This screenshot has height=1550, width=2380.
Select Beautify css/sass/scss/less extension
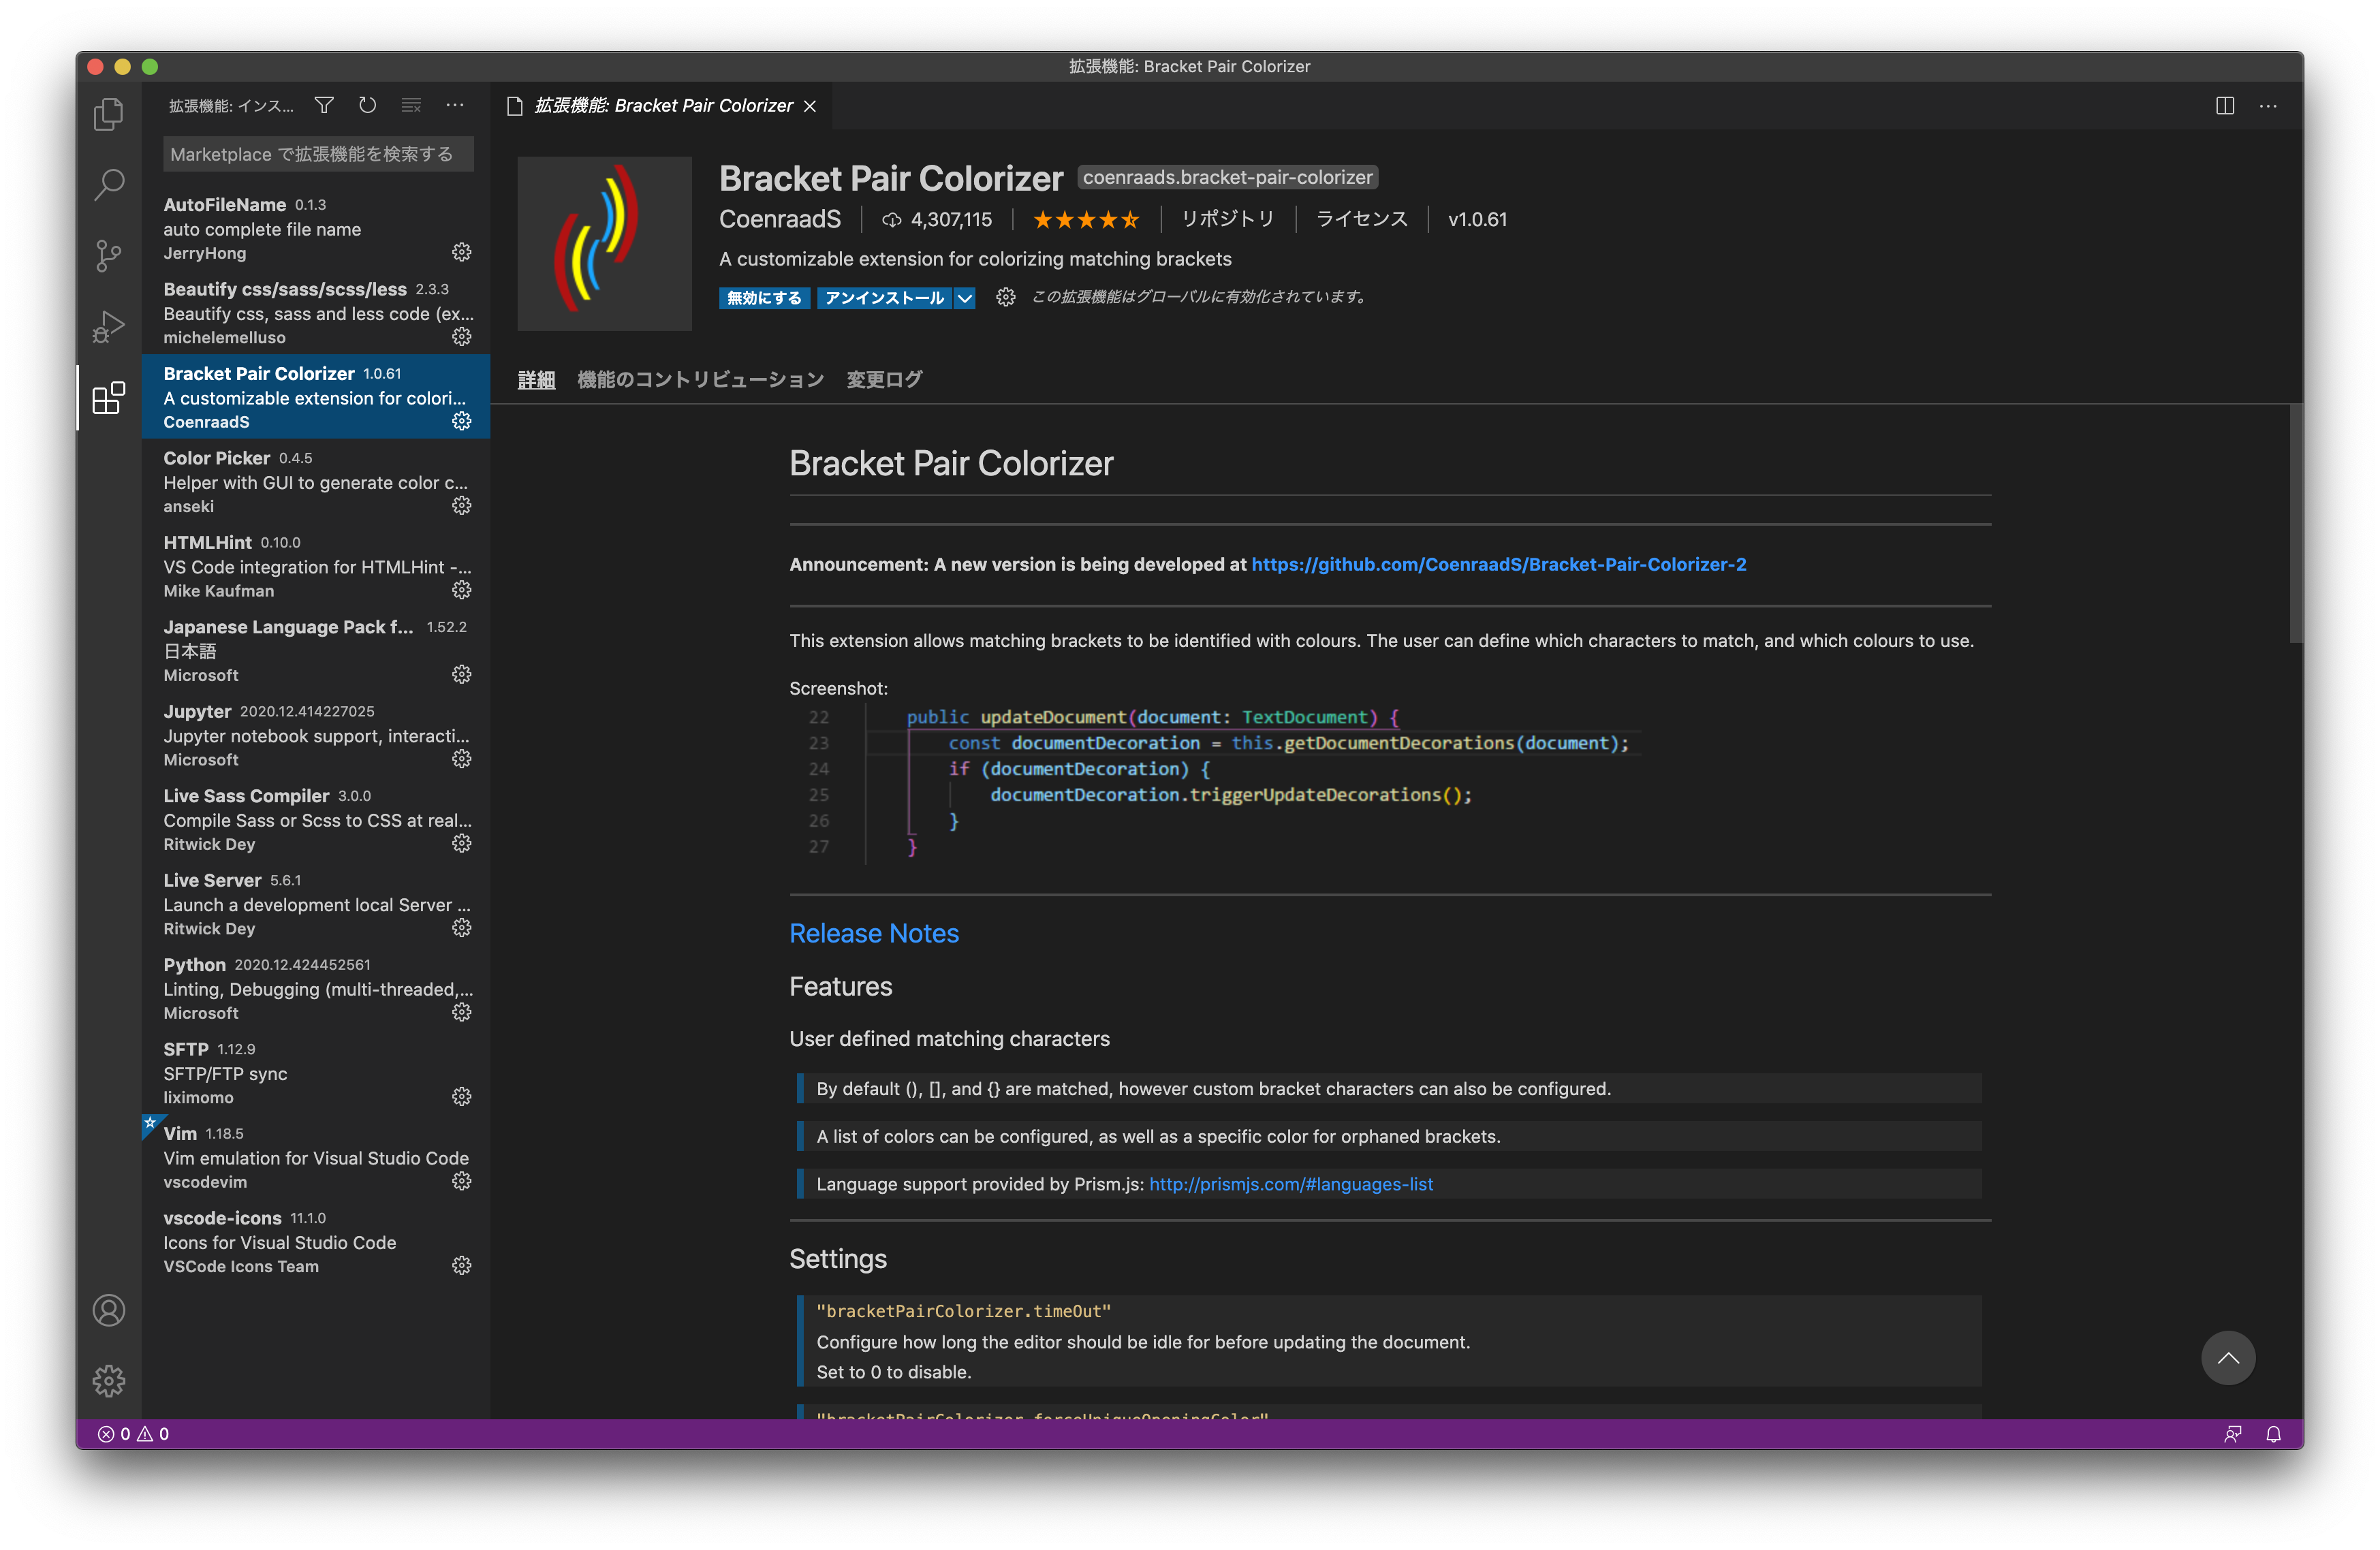(316, 312)
